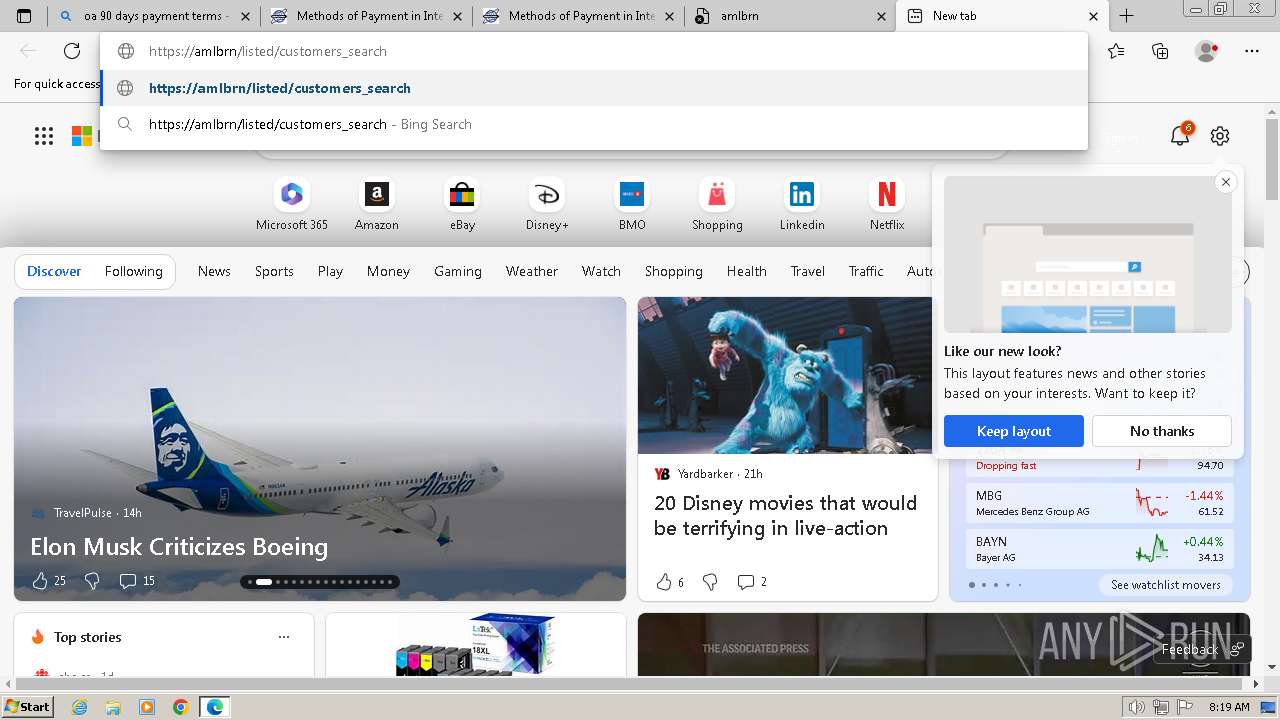Dislike the Disney movies article
1280x720 pixels.
[x=710, y=582]
